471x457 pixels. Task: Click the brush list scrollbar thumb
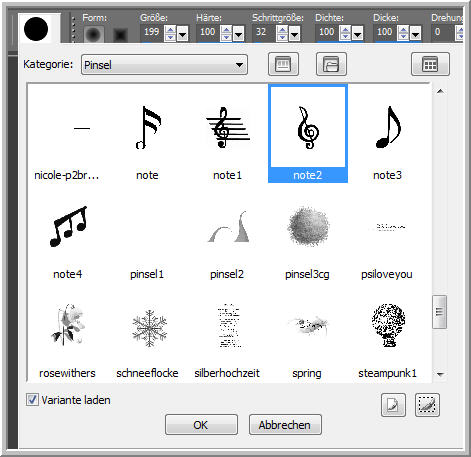[x=439, y=312]
